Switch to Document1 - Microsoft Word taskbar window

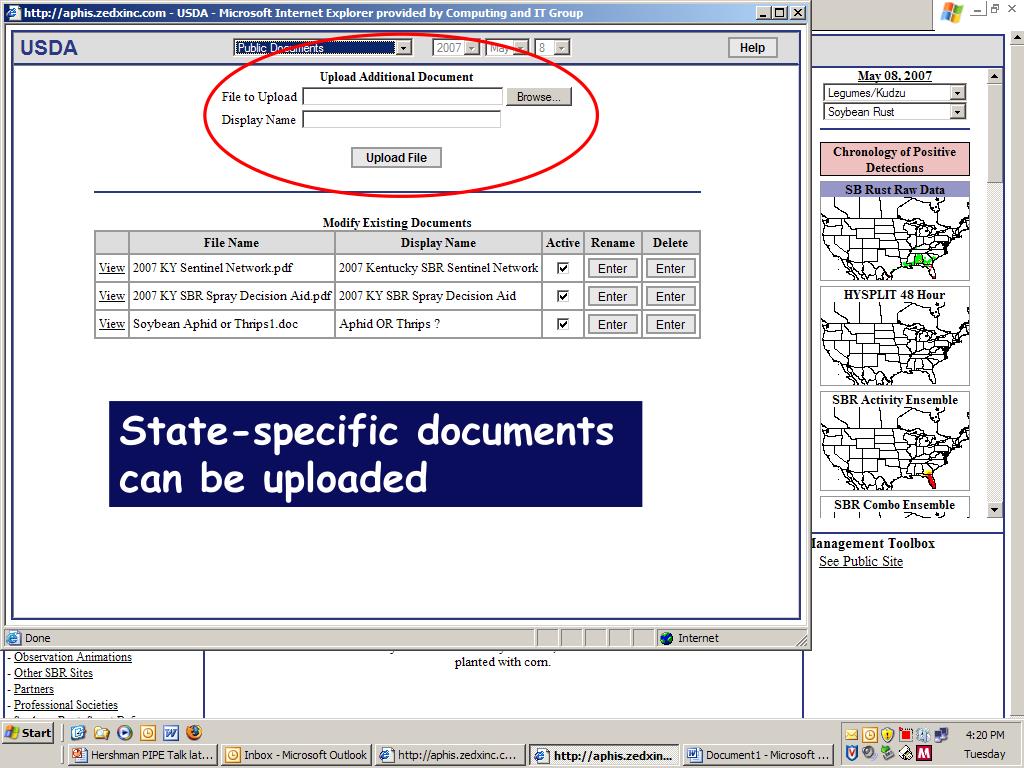[758, 754]
